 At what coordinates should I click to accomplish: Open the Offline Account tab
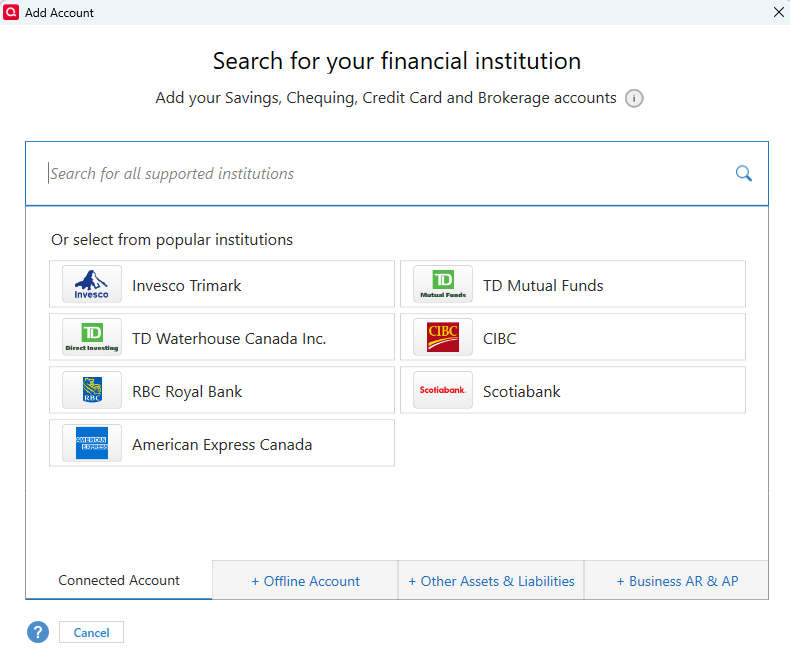pyautogui.click(x=305, y=581)
